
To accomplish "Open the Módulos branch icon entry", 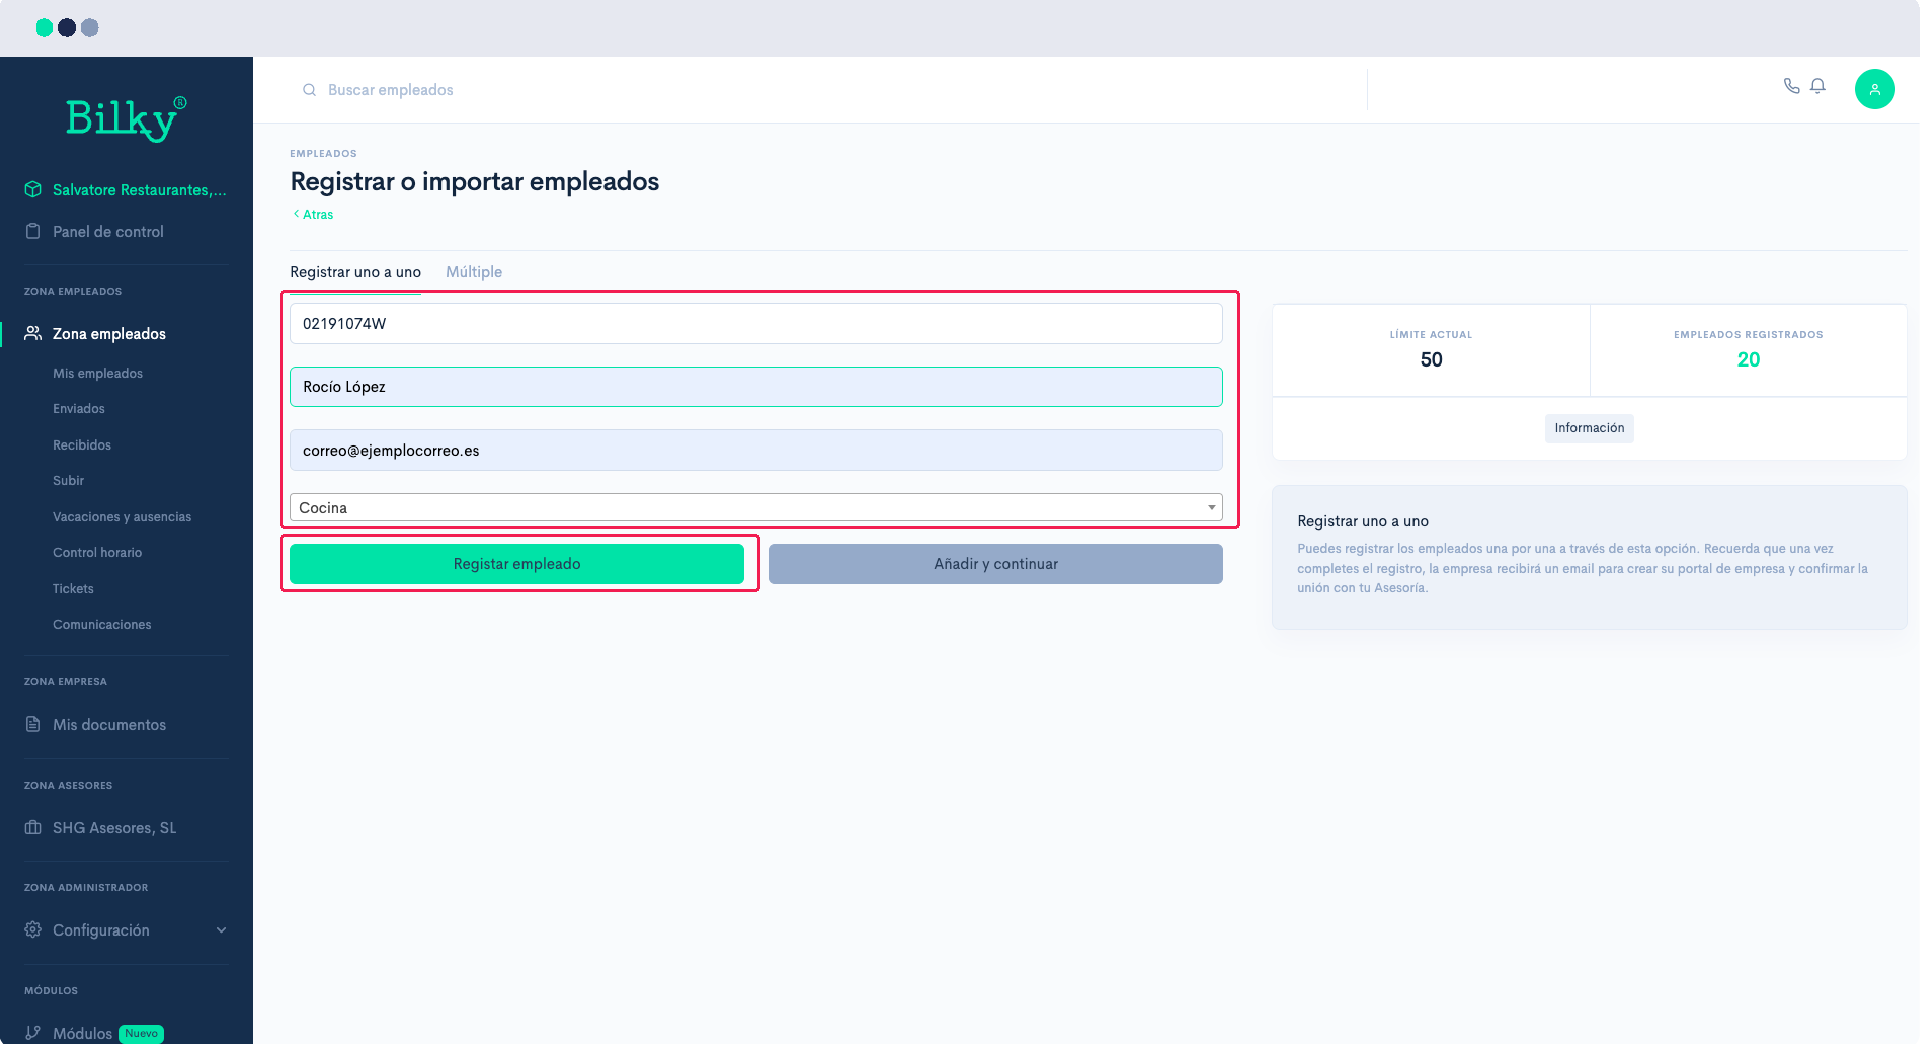I will tap(32, 1033).
